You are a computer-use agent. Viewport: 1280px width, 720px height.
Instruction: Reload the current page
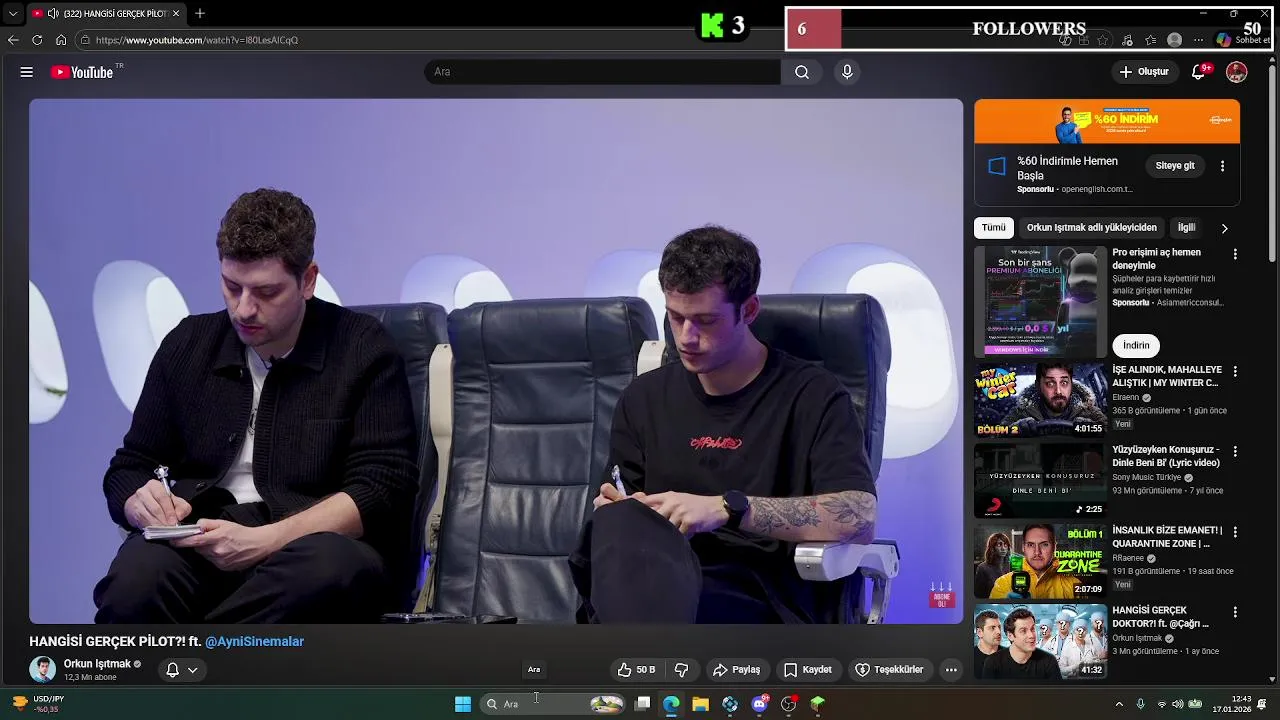37,40
